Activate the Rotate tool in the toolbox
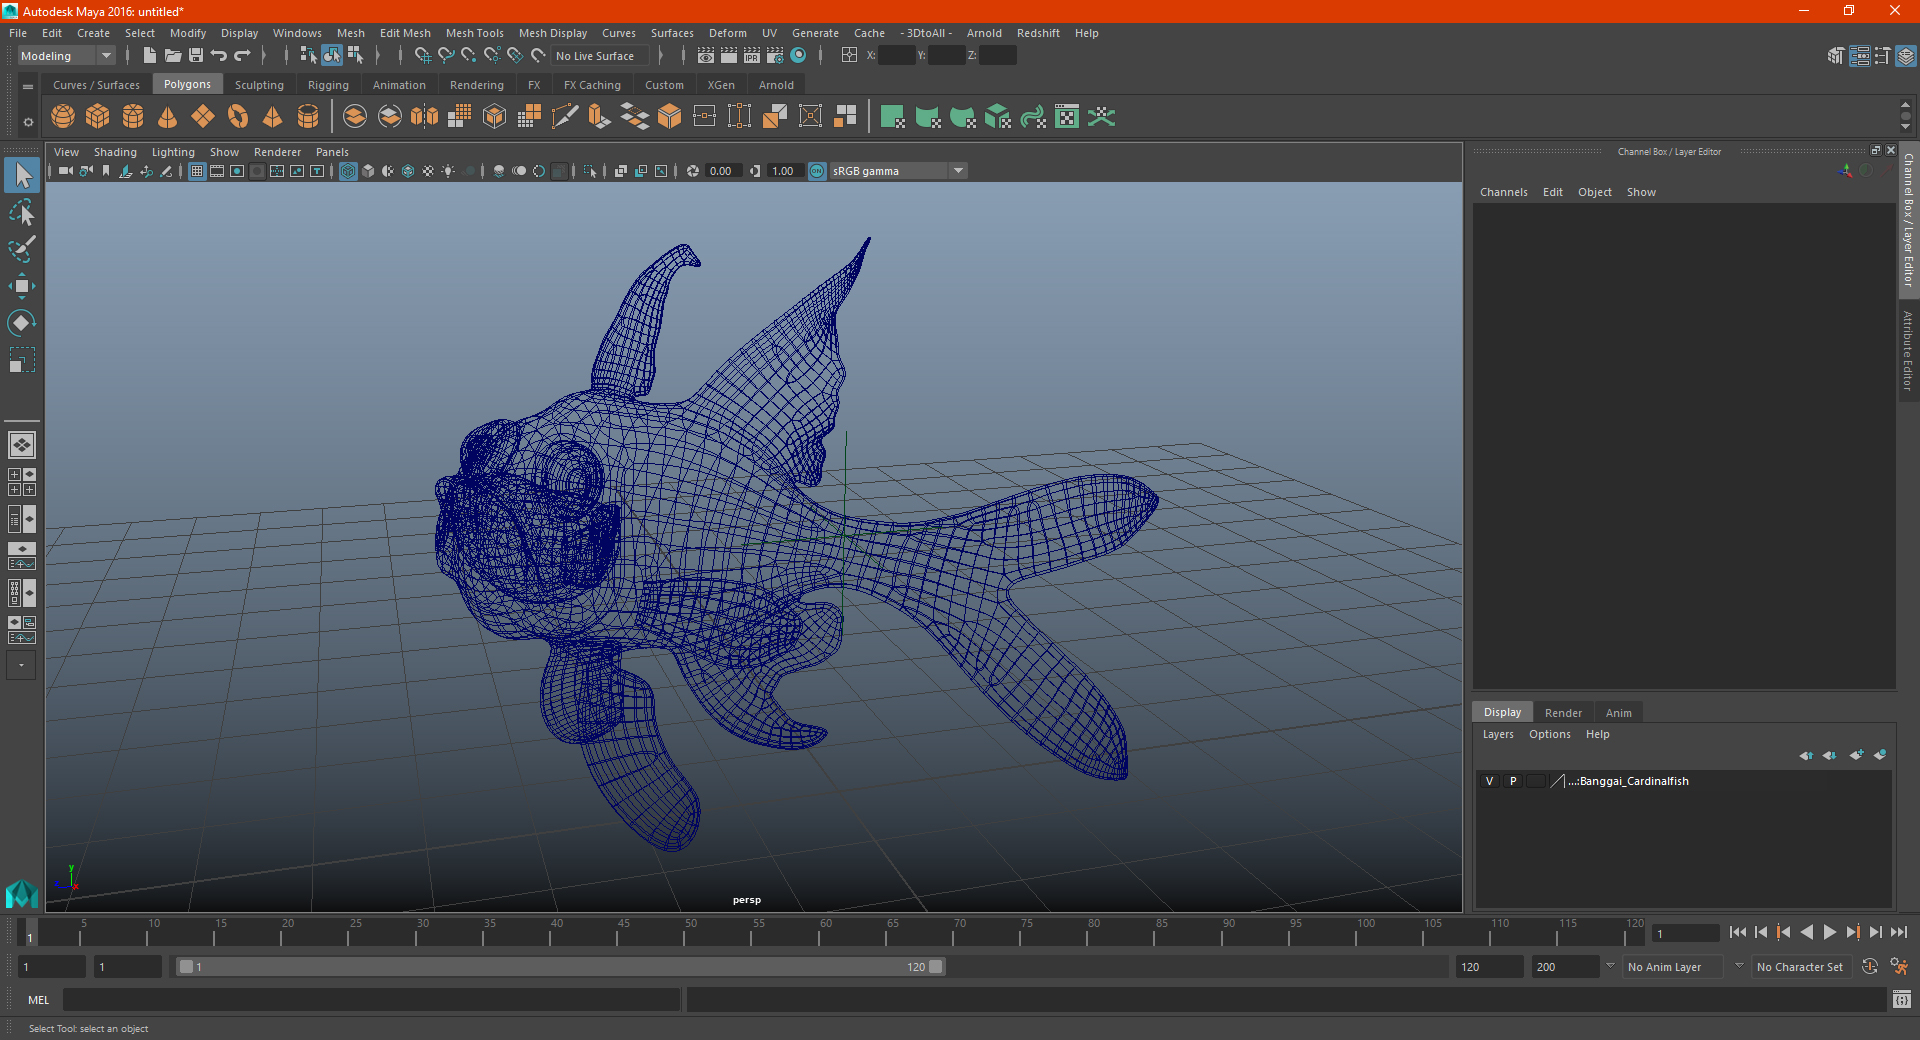Image resolution: width=1920 pixels, height=1040 pixels. [22, 323]
